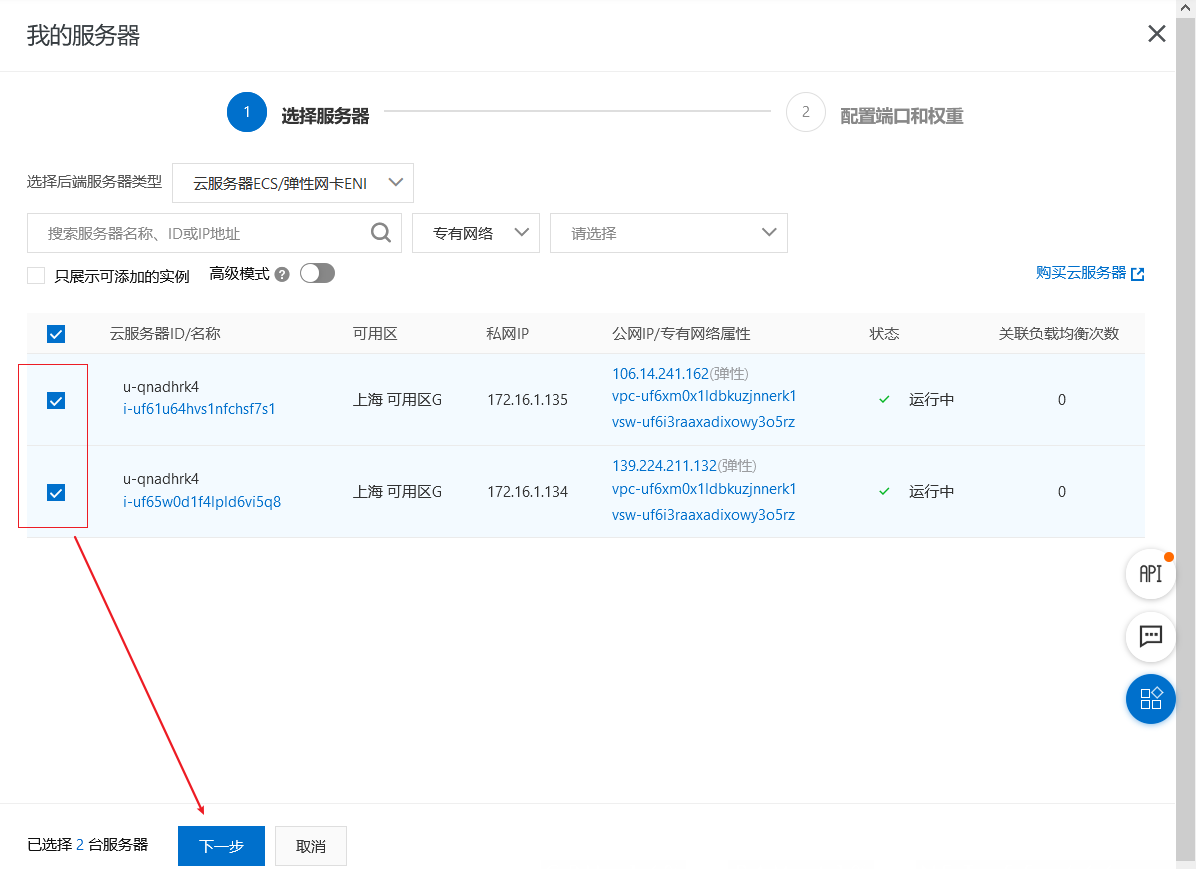Open instance i-uf61u64hvs1nfchsf7s1

point(199,409)
